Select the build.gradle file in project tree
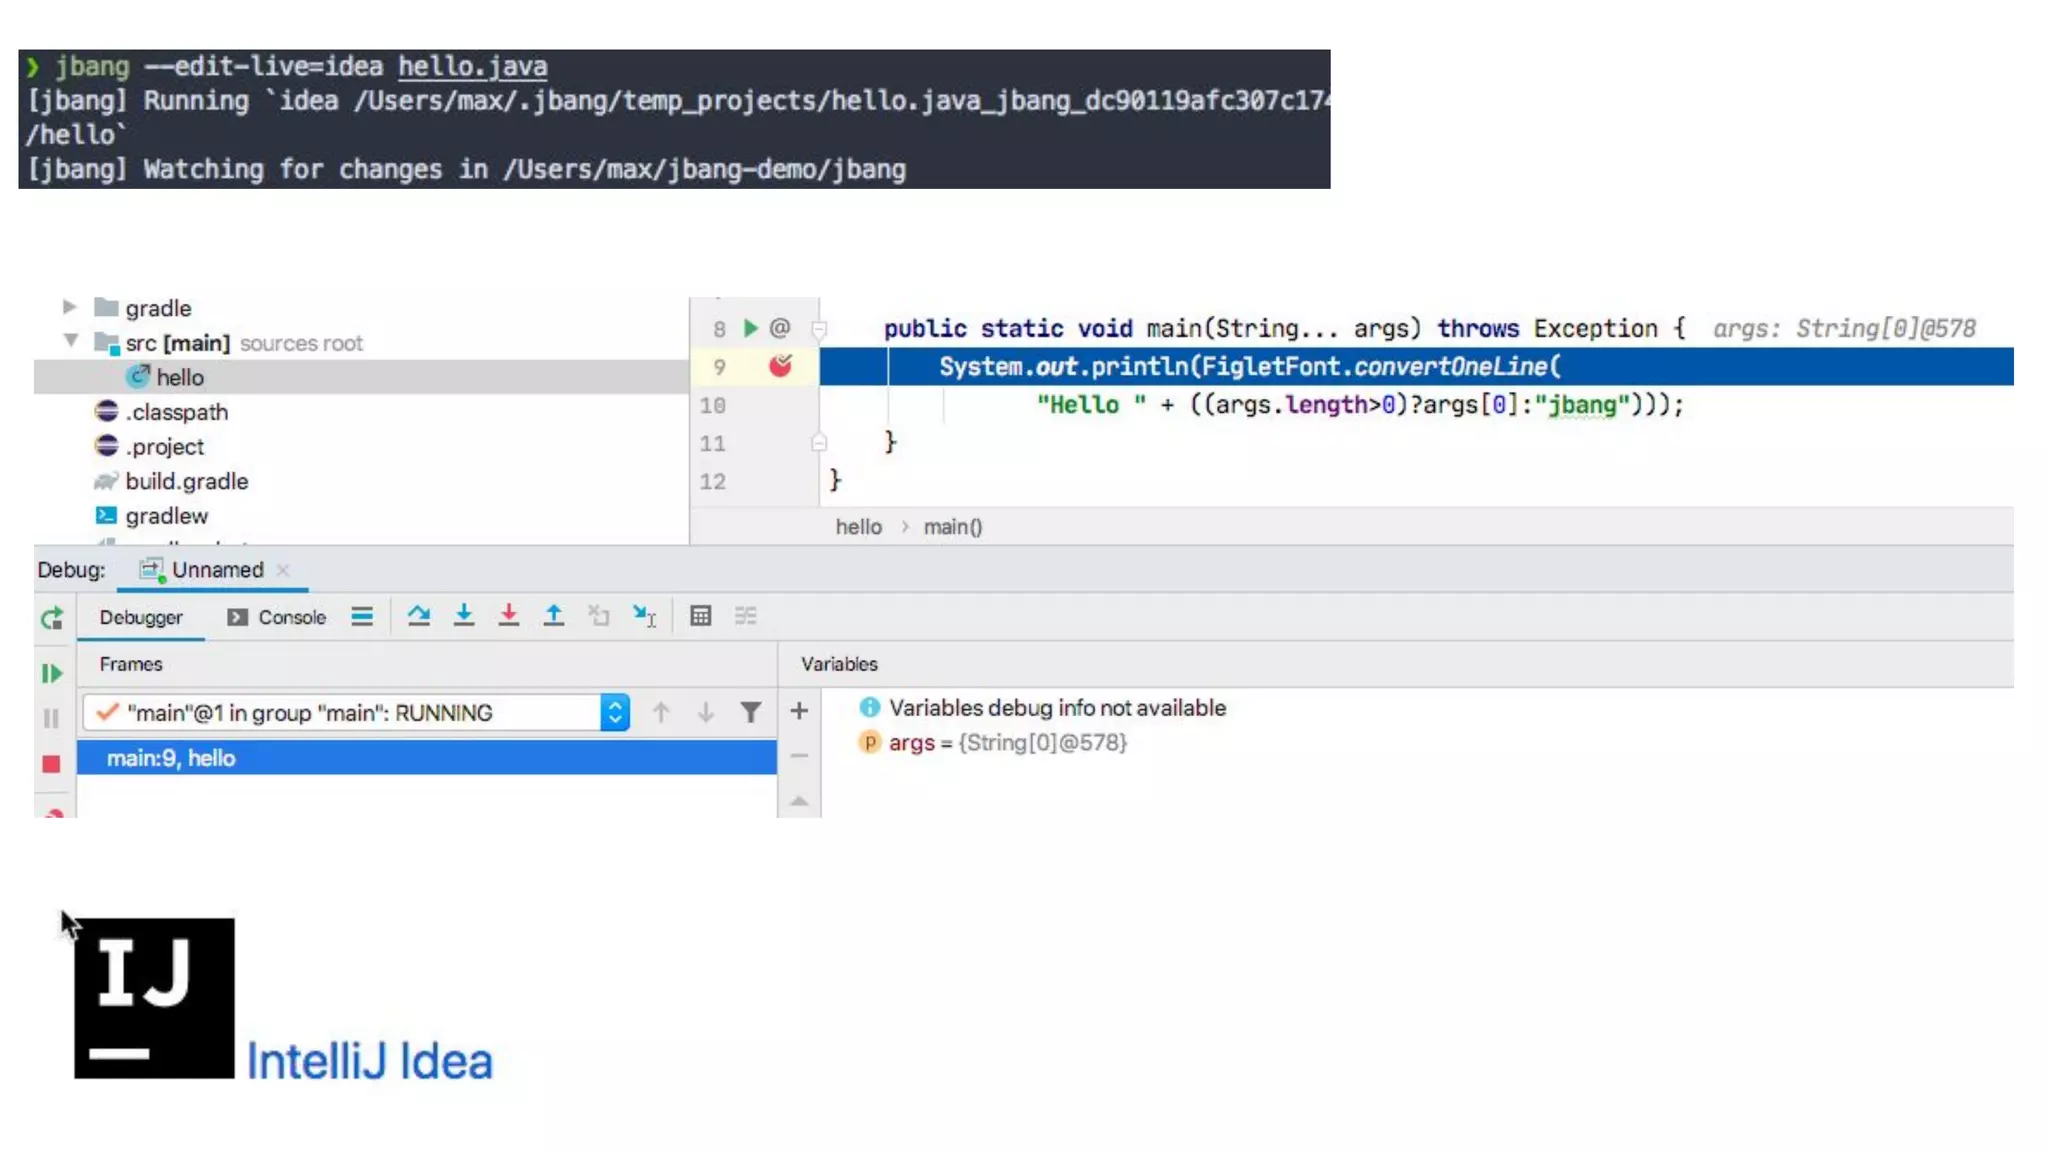2048x1152 pixels. coord(186,481)
